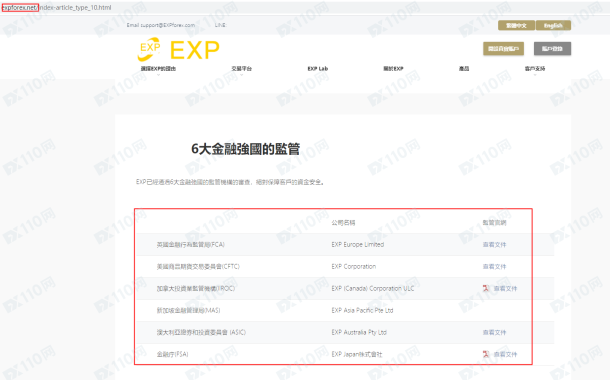Click the MAS regulator name cell
This screenshot has width=610, height=380.
pyautogui.click(x=188, y=310)
